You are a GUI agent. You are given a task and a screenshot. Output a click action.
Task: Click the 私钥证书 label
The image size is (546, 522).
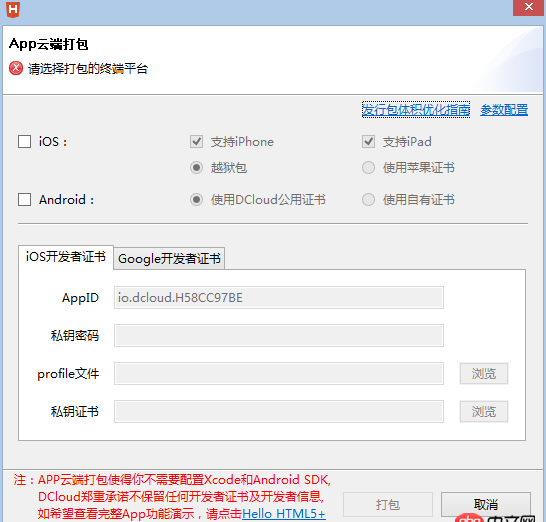75,412
